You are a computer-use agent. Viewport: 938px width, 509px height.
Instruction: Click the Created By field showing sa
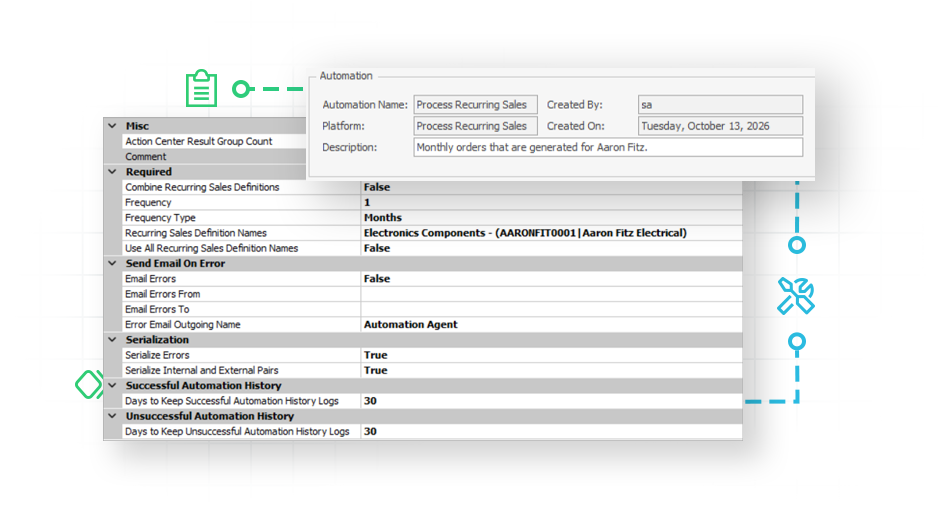click(x=720, y=105)
